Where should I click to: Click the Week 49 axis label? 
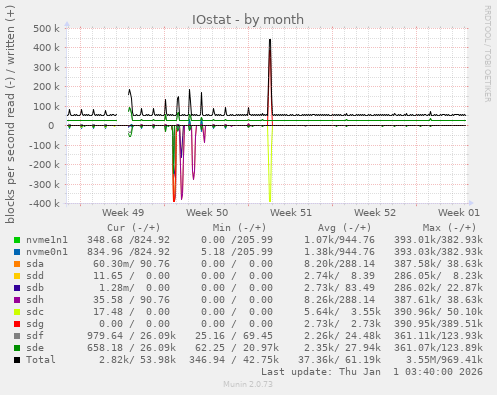123,213
